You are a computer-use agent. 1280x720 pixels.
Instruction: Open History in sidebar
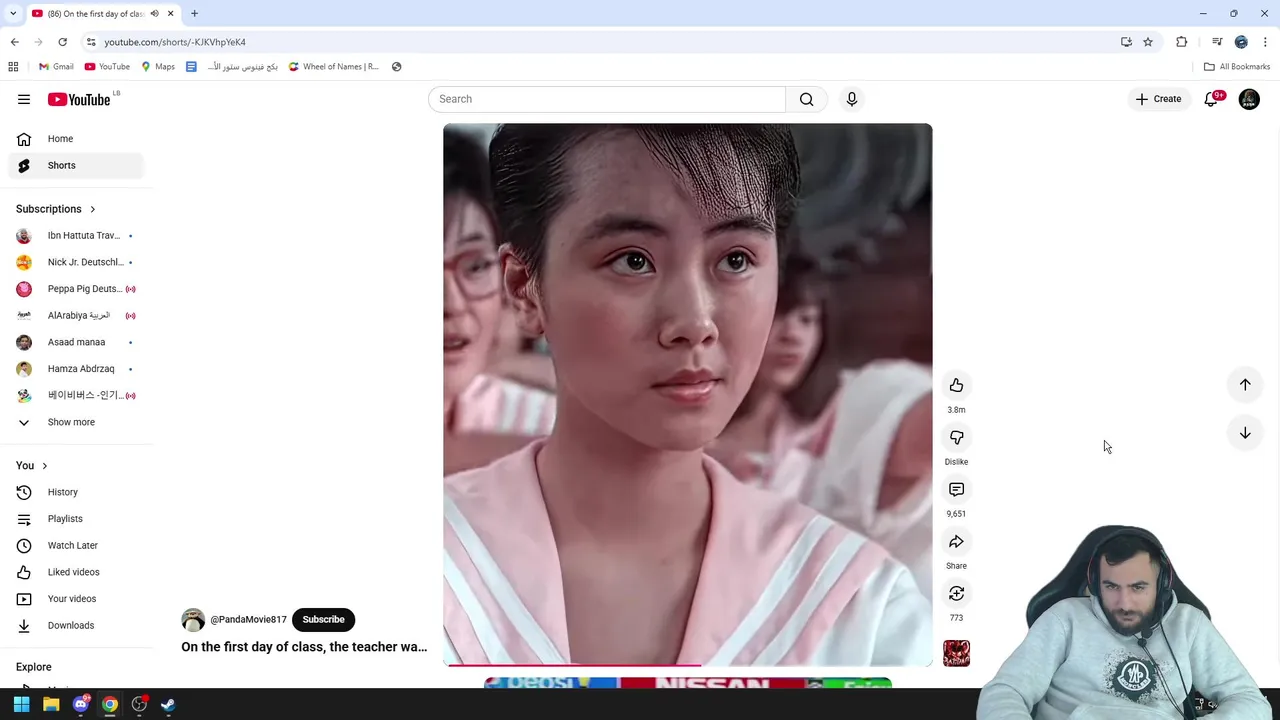pyautogui.click(x=76, y=492)
